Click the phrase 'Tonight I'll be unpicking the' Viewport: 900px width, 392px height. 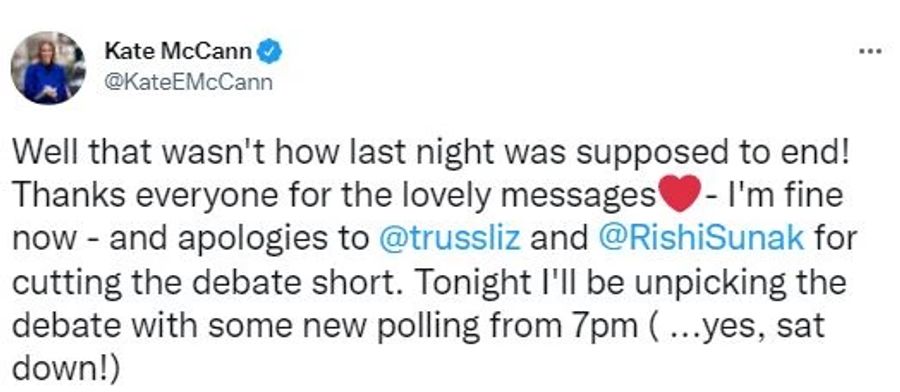627,283
